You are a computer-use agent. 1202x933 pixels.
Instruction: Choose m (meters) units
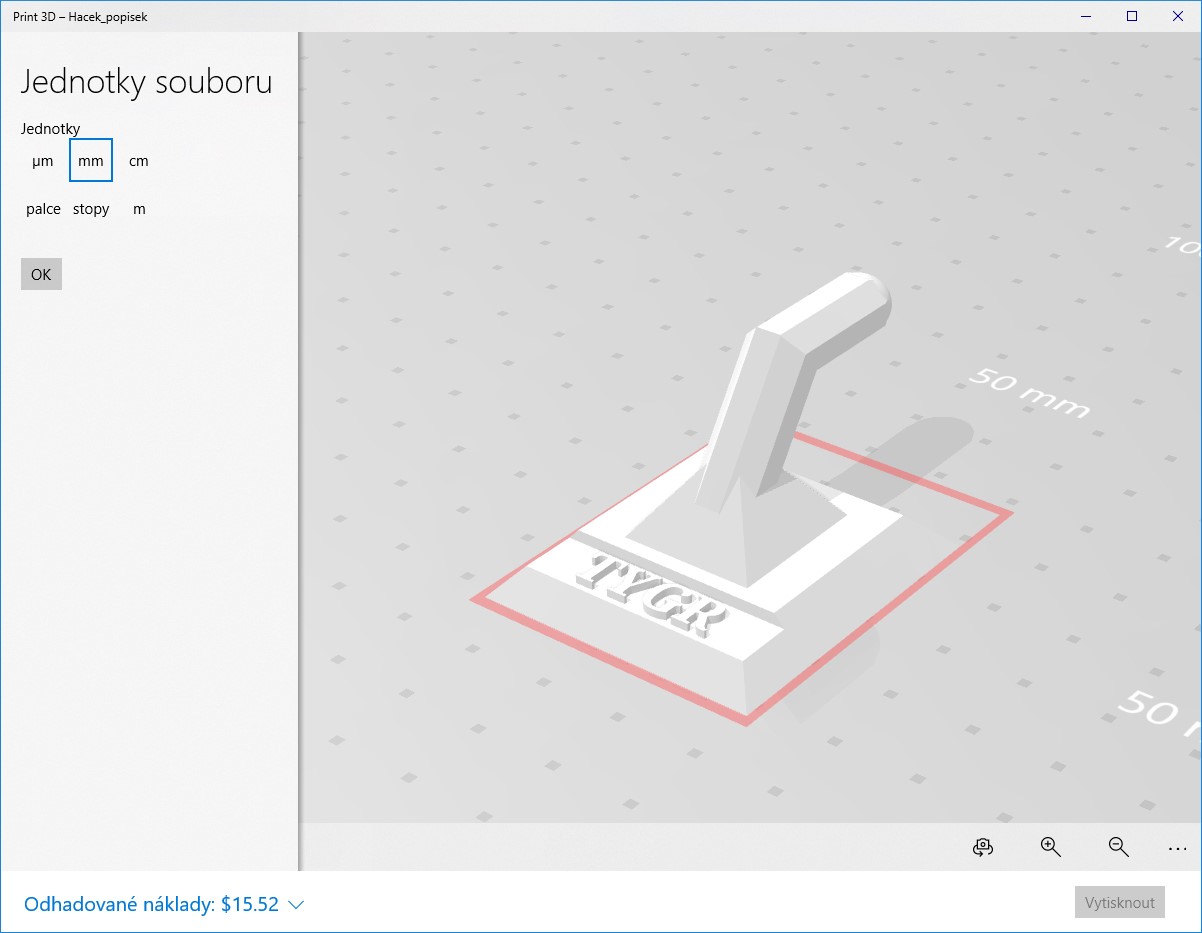[x=139, y=209]
